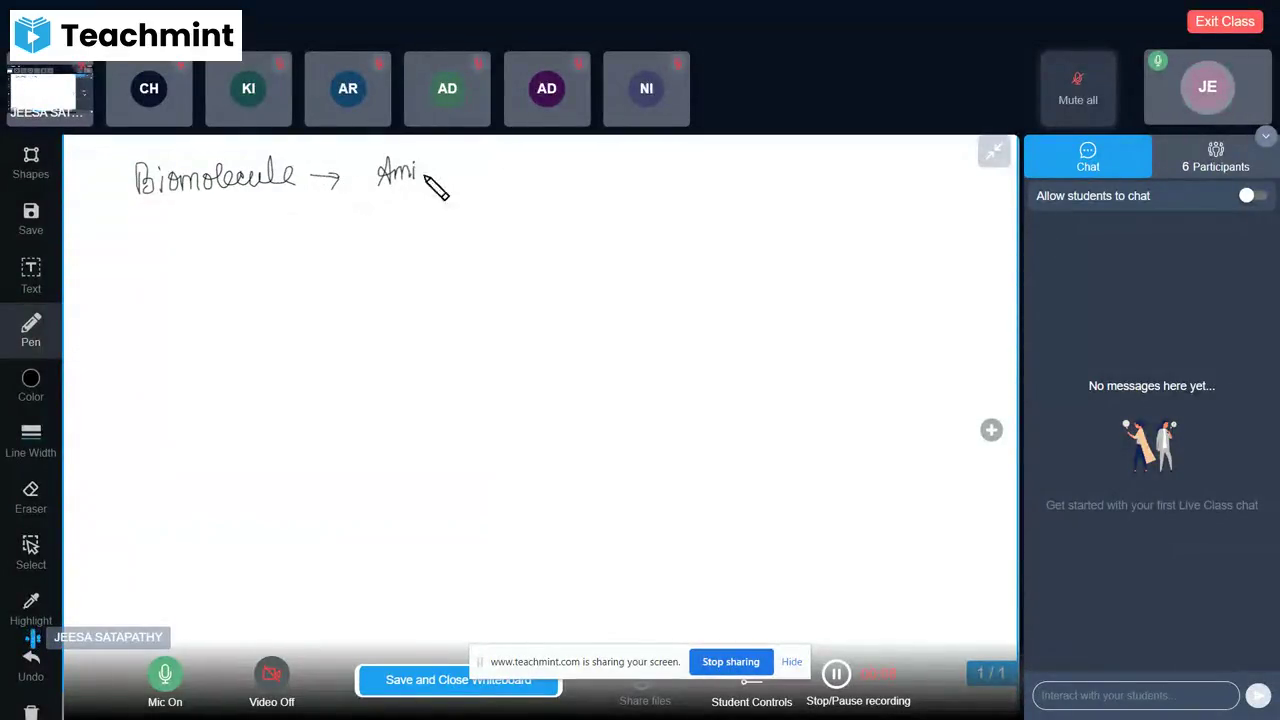Switch to the Chat tab
Screen dimensions: 1280x720
point(1088,157)
